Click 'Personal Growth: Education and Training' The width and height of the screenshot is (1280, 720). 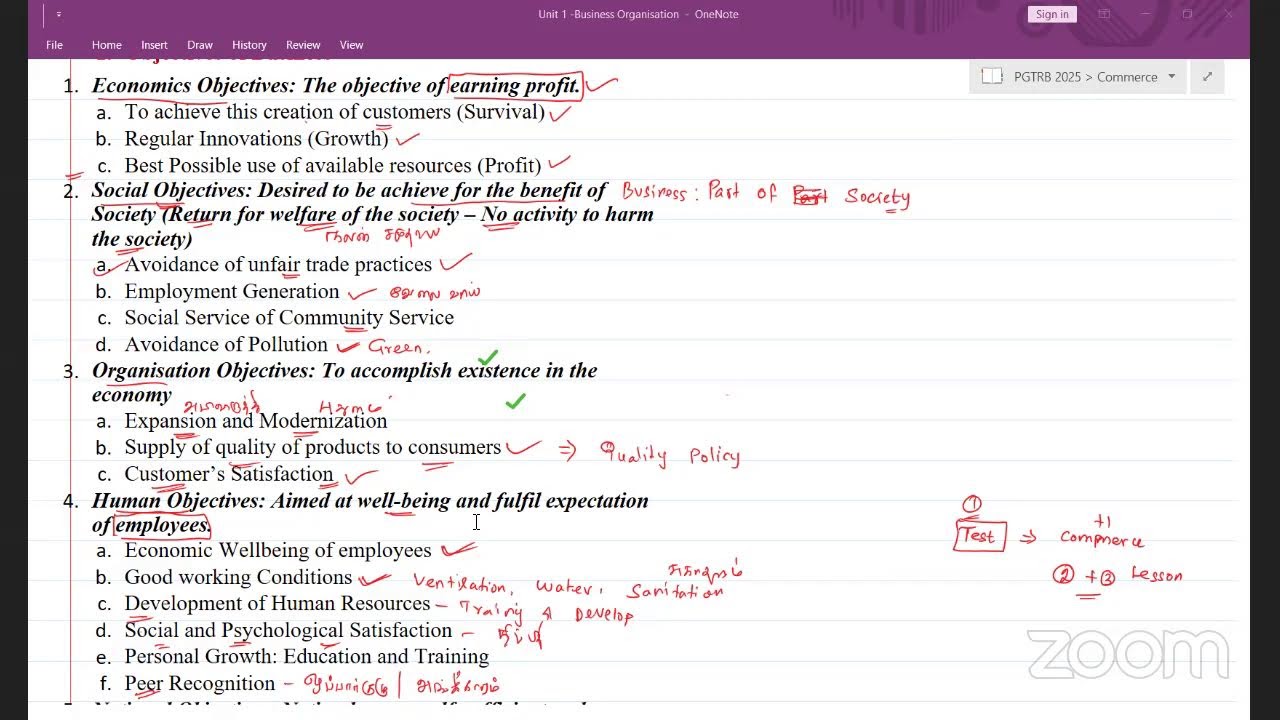click(x=306, y=657)
